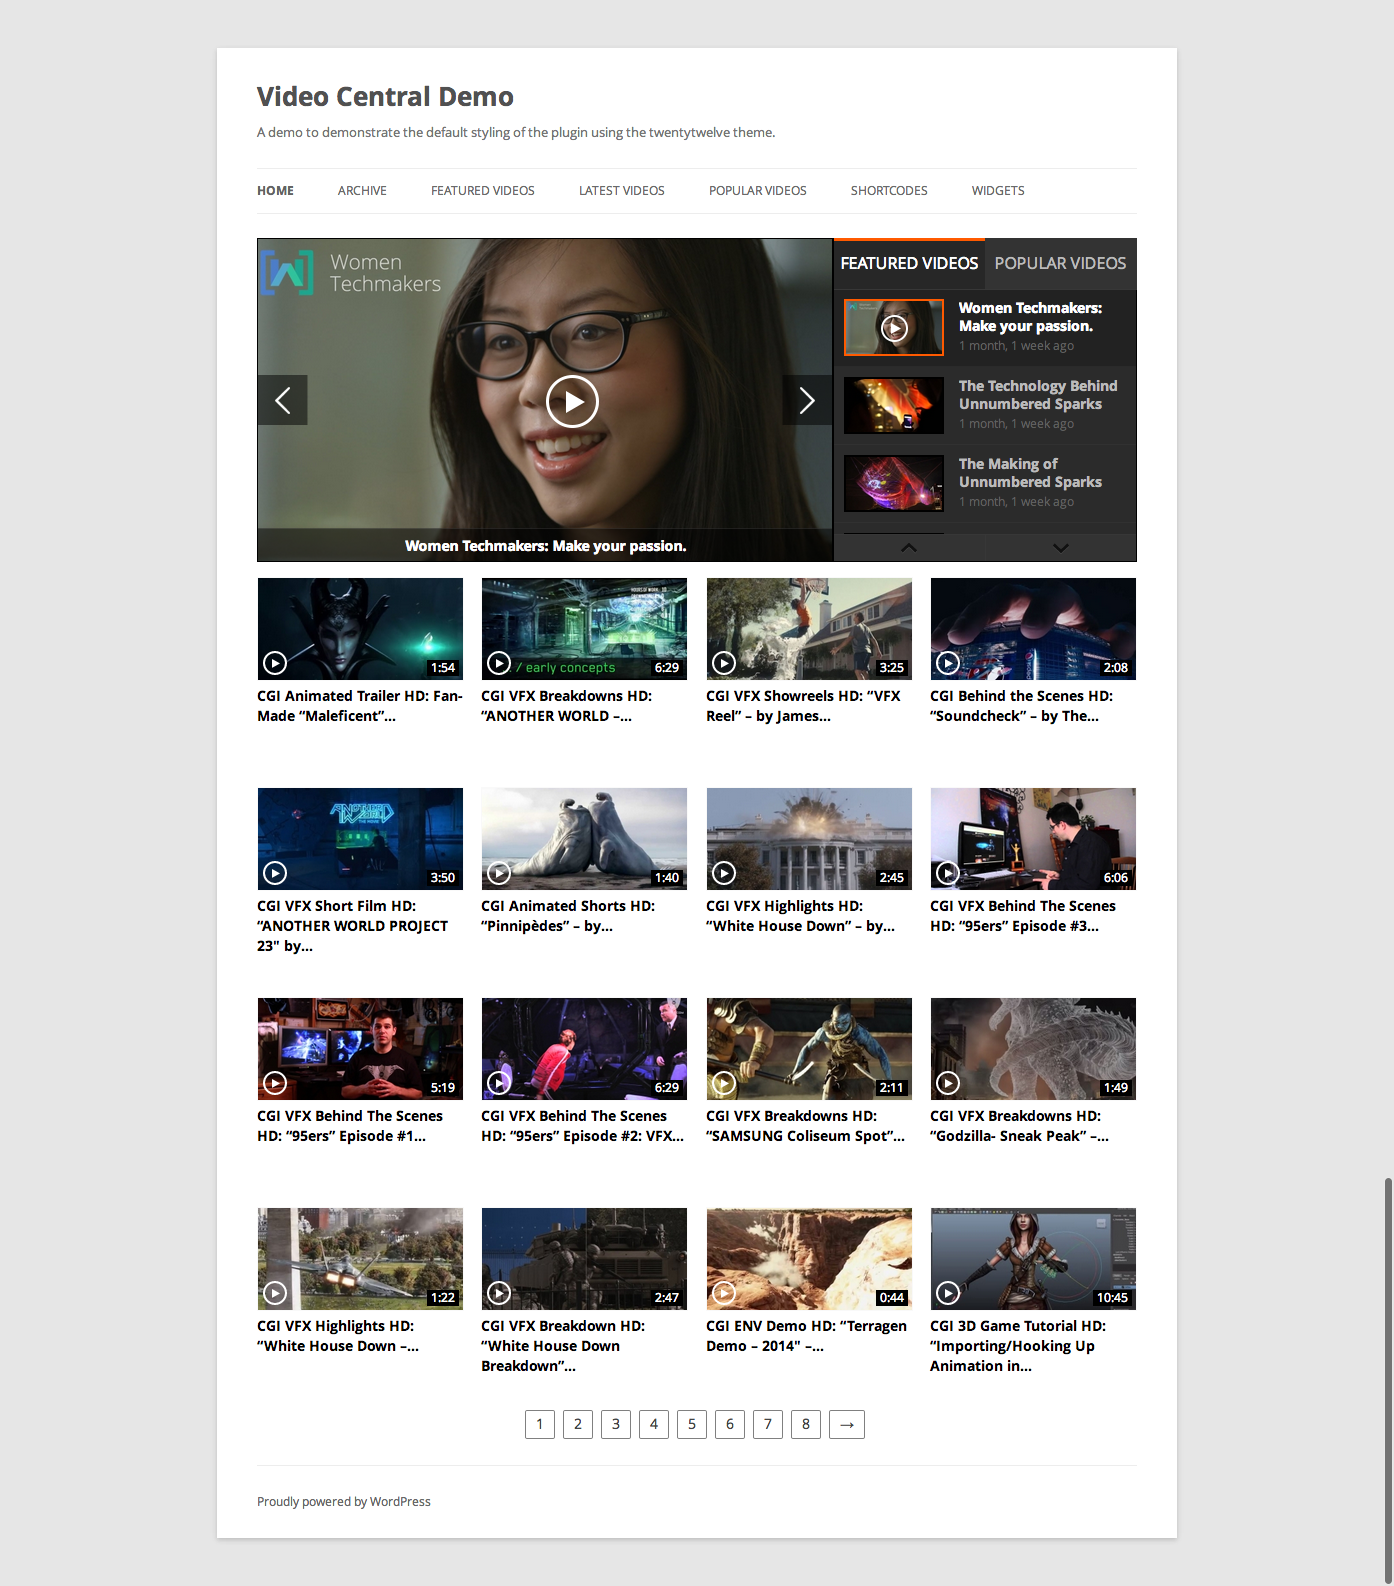Open the Home menu item

(x=275, y=191)
